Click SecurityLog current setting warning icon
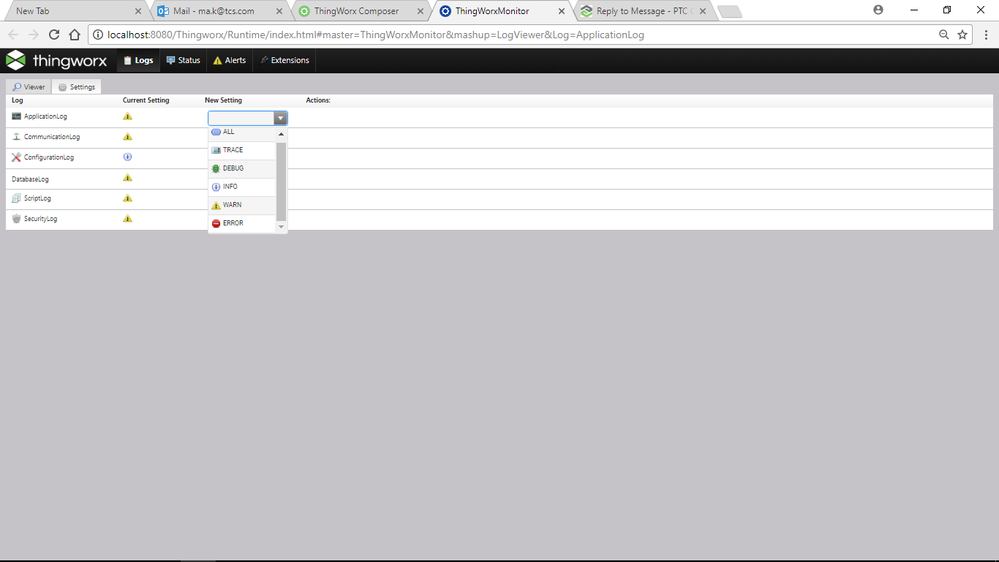The height and width of the screenshot is (562, 999). (x=127, y=219)
